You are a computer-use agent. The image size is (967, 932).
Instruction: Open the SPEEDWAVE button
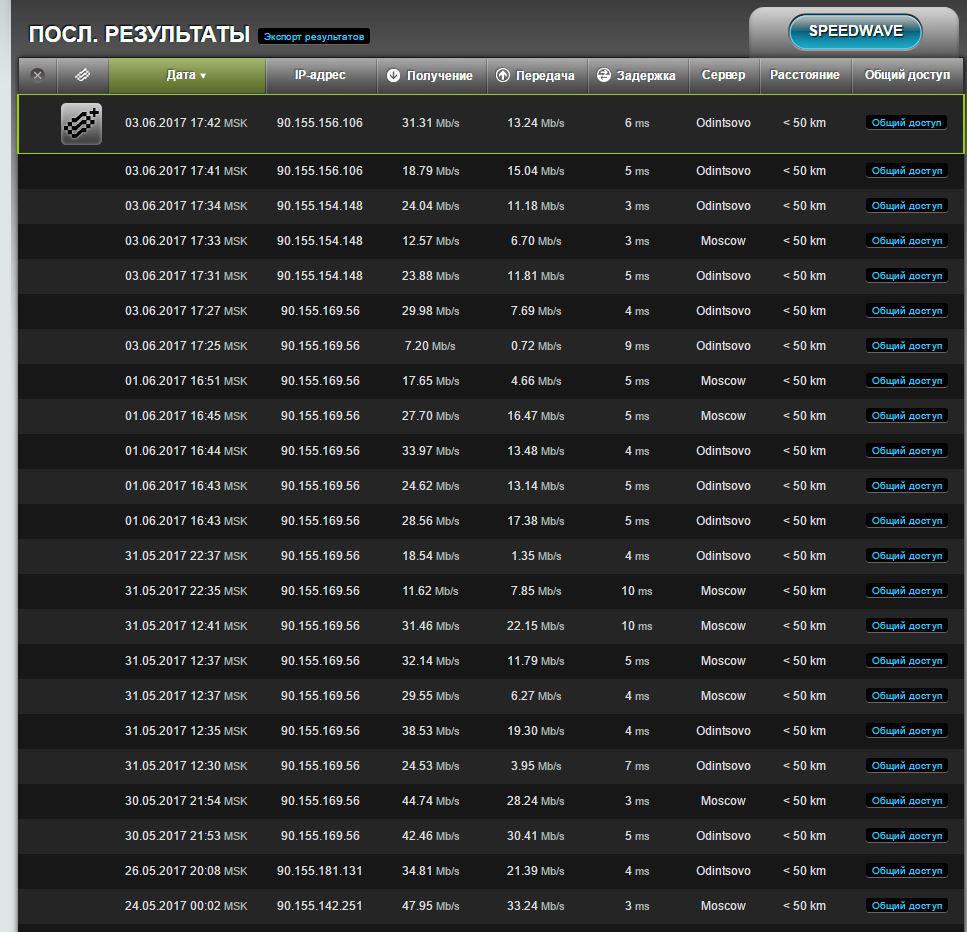(x=855, y=31)
